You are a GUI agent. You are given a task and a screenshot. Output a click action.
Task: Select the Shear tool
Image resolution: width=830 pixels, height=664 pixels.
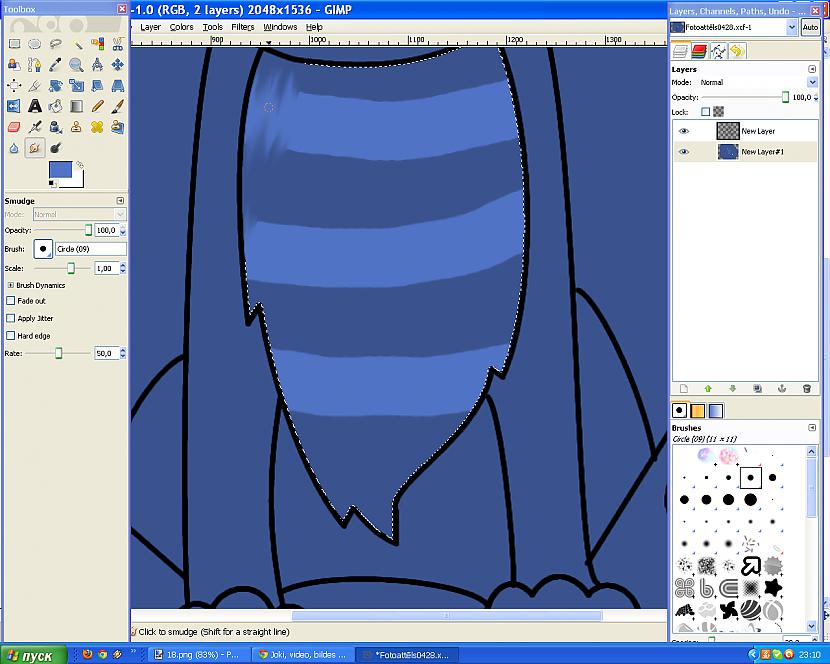(x=97, y=85)
